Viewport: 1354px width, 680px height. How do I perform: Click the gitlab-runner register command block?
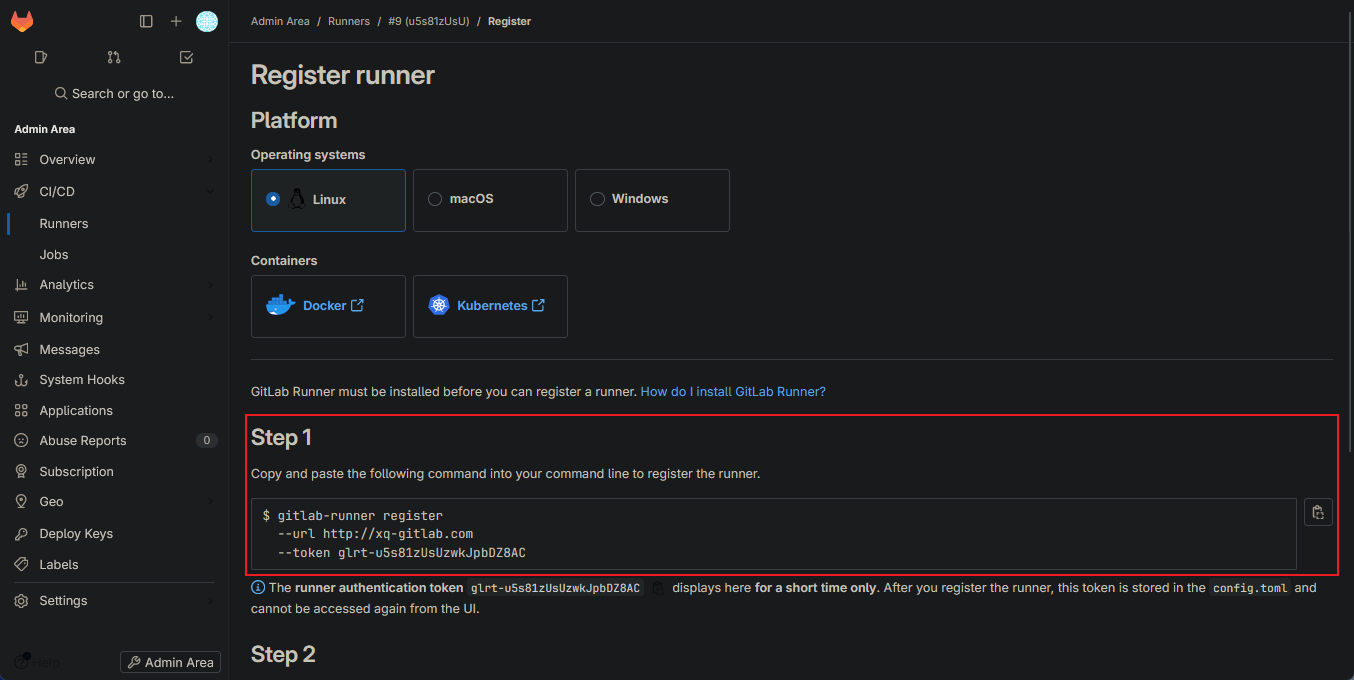(773, 534)
